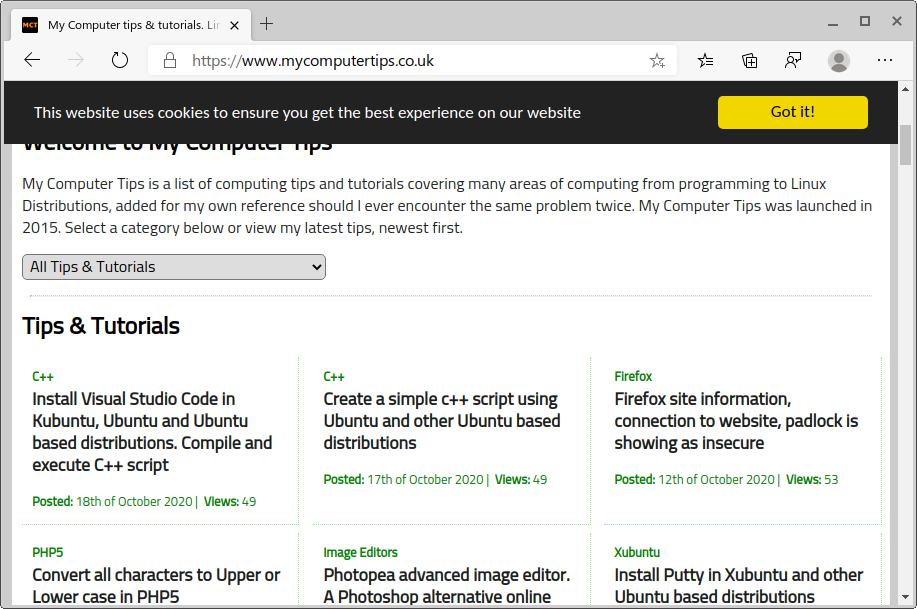Open Settings and more ellipsis menu
917x609 pixels.
tap(885, 60)
